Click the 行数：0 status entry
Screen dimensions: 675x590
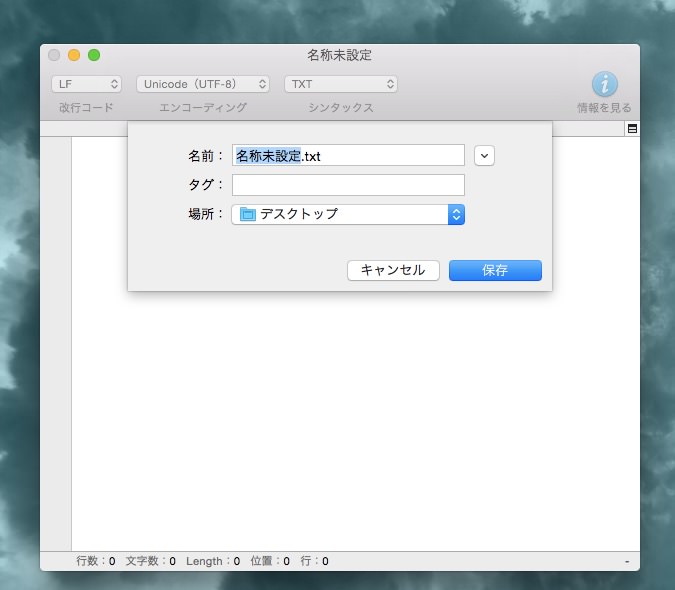click(x=96, y=561)
